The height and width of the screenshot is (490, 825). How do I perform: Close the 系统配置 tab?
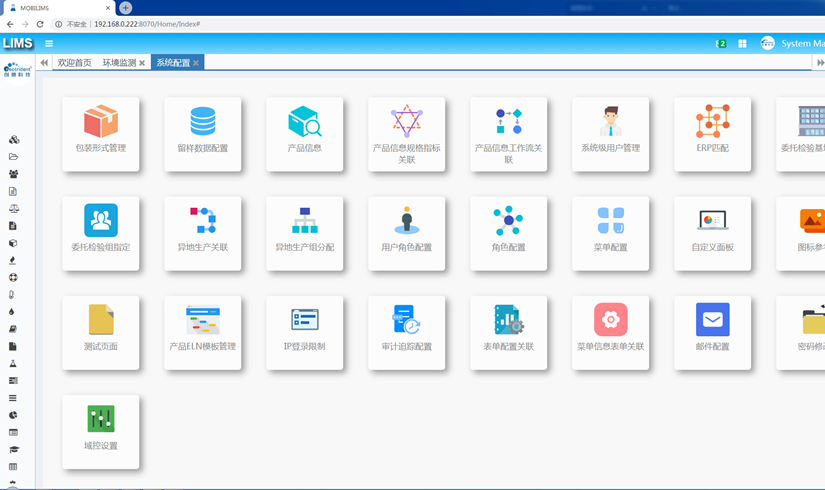coord(196,63)
